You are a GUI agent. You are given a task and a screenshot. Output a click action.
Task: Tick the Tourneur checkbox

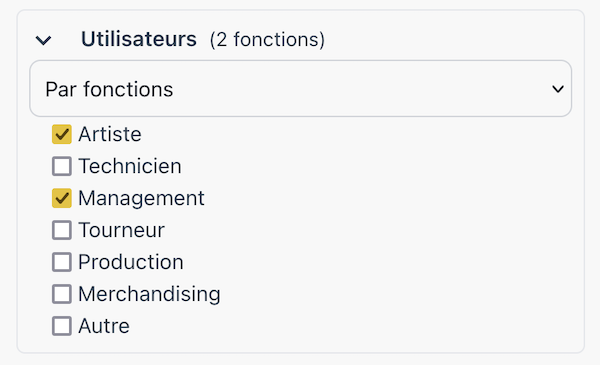62,230
